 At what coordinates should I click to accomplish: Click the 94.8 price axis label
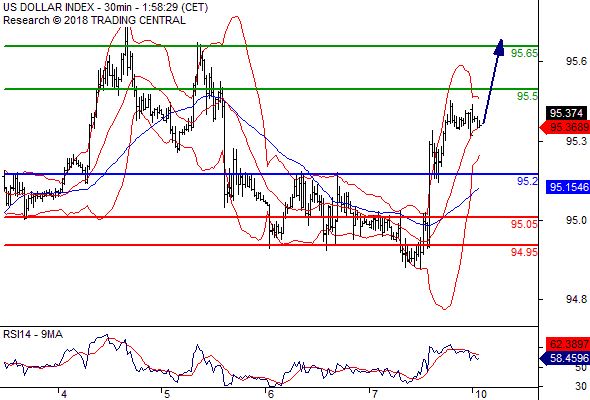tap(576, 300)
